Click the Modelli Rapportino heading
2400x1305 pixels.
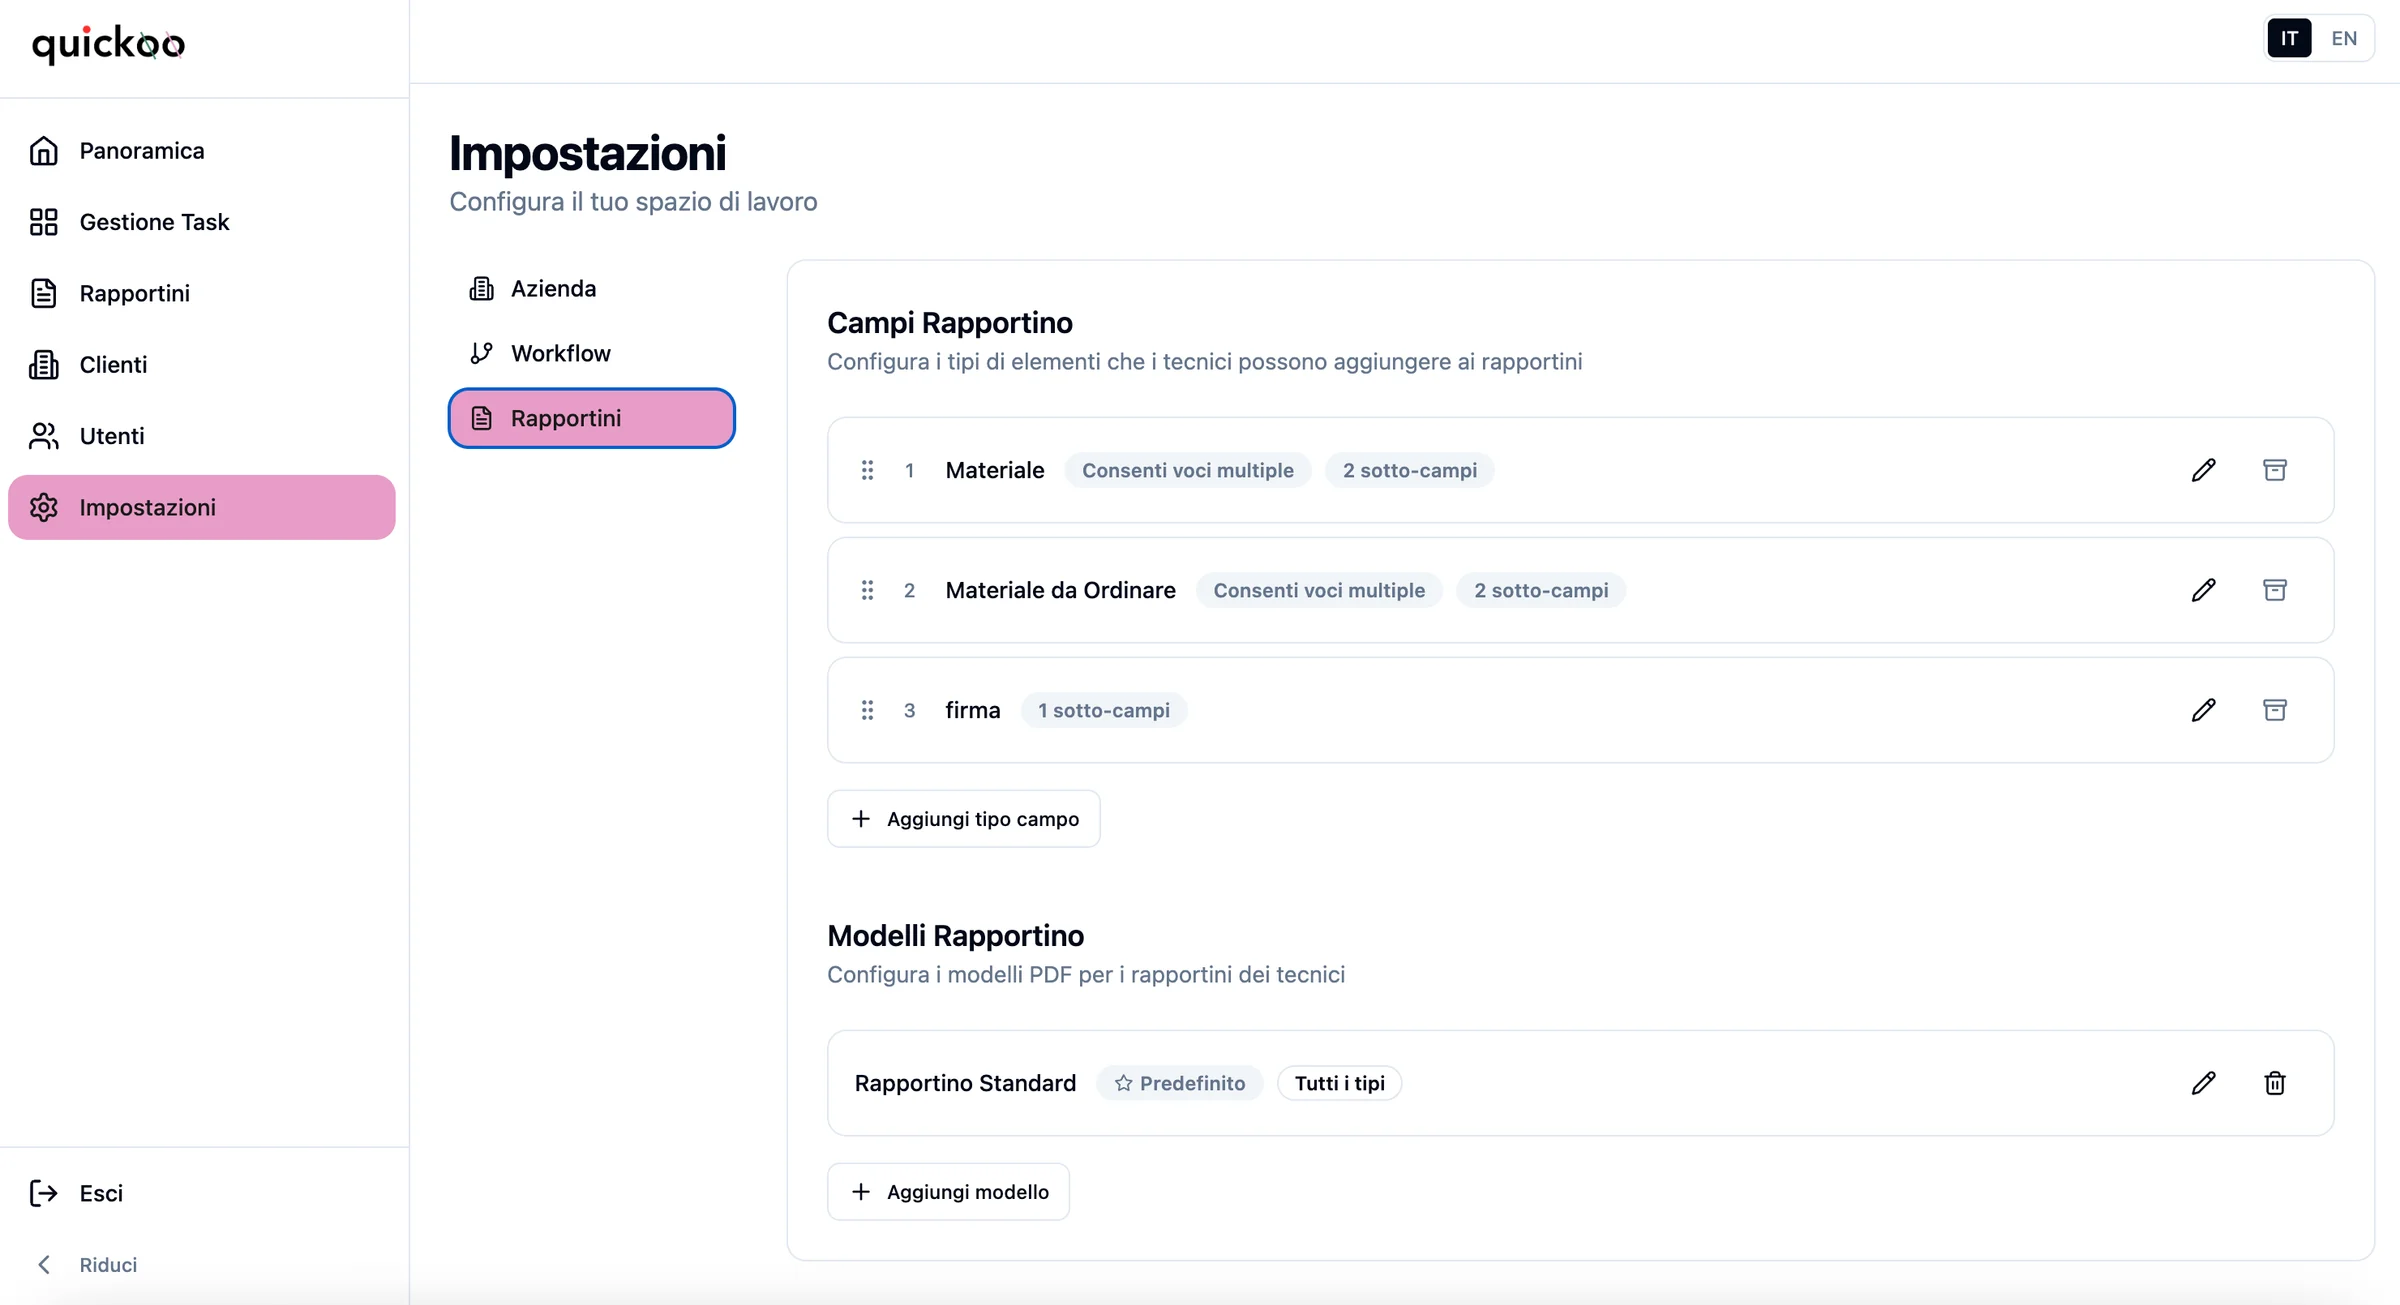[x=955, y=936]
